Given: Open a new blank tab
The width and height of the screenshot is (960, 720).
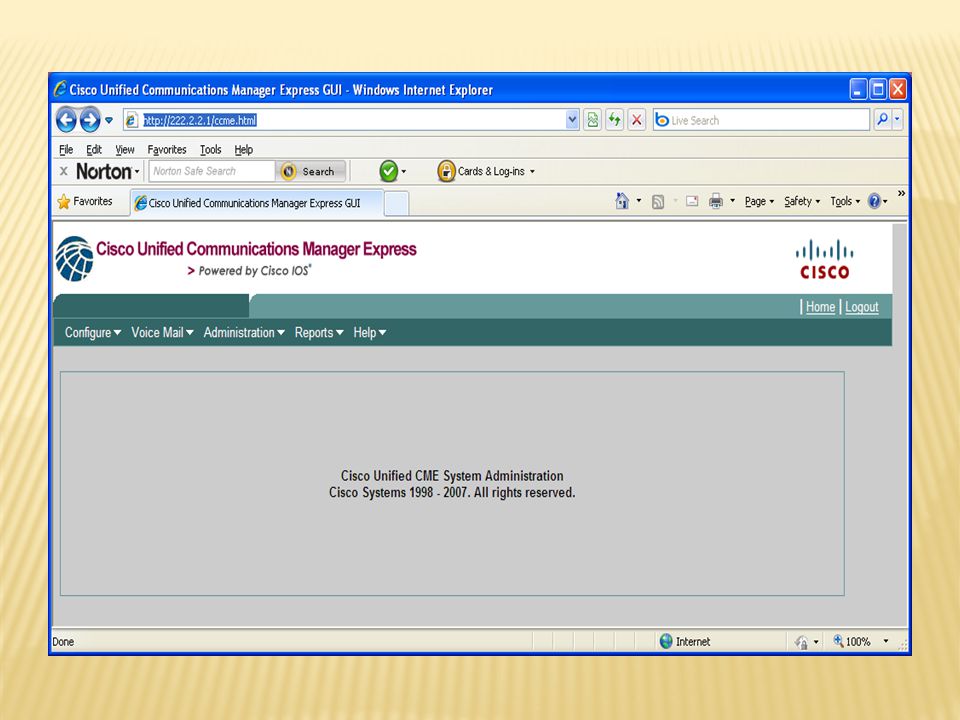Looking at the screenshot, I should click(x=397, y=203).
